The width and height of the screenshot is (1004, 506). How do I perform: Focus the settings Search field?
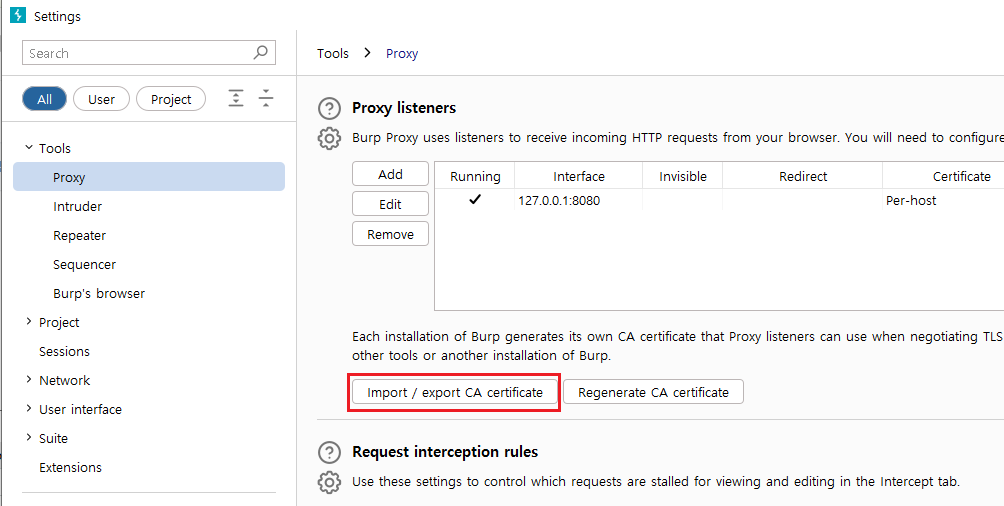[x=149, y=53]
